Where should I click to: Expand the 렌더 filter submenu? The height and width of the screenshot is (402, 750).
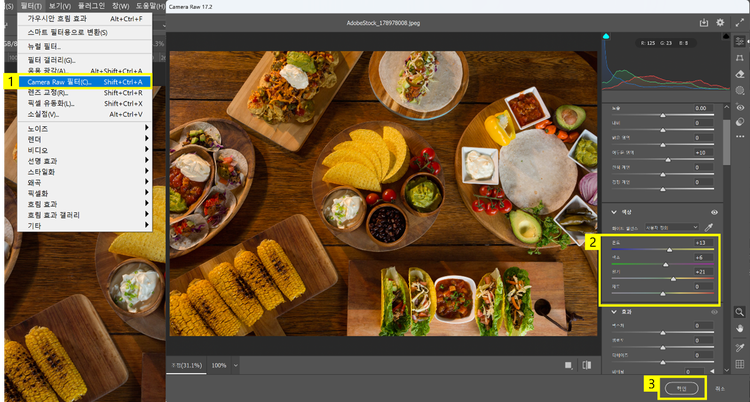(85, 139)
